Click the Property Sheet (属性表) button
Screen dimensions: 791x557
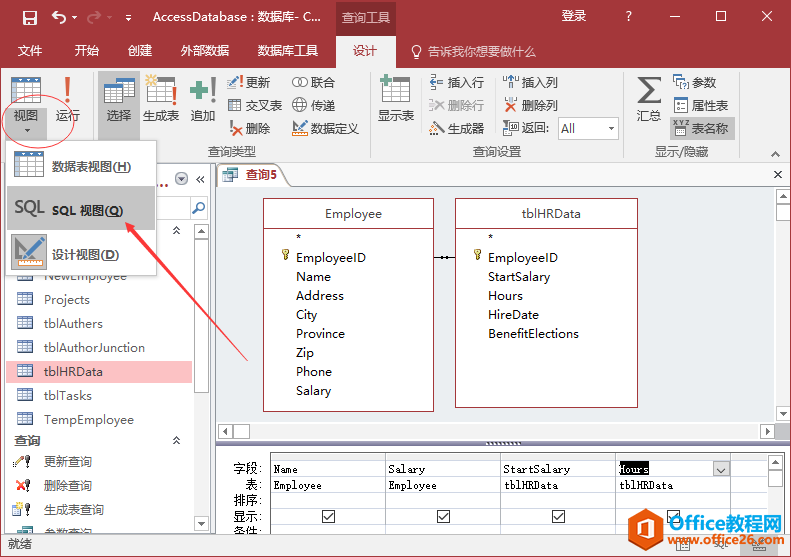point(701,106)
